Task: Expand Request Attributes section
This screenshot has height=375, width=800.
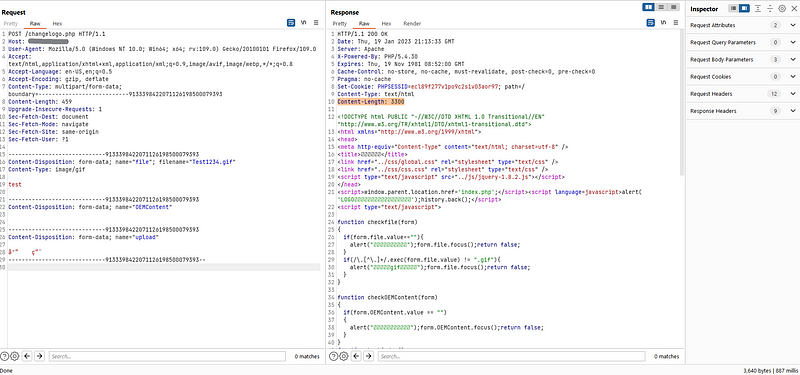Action: [792, 26]
